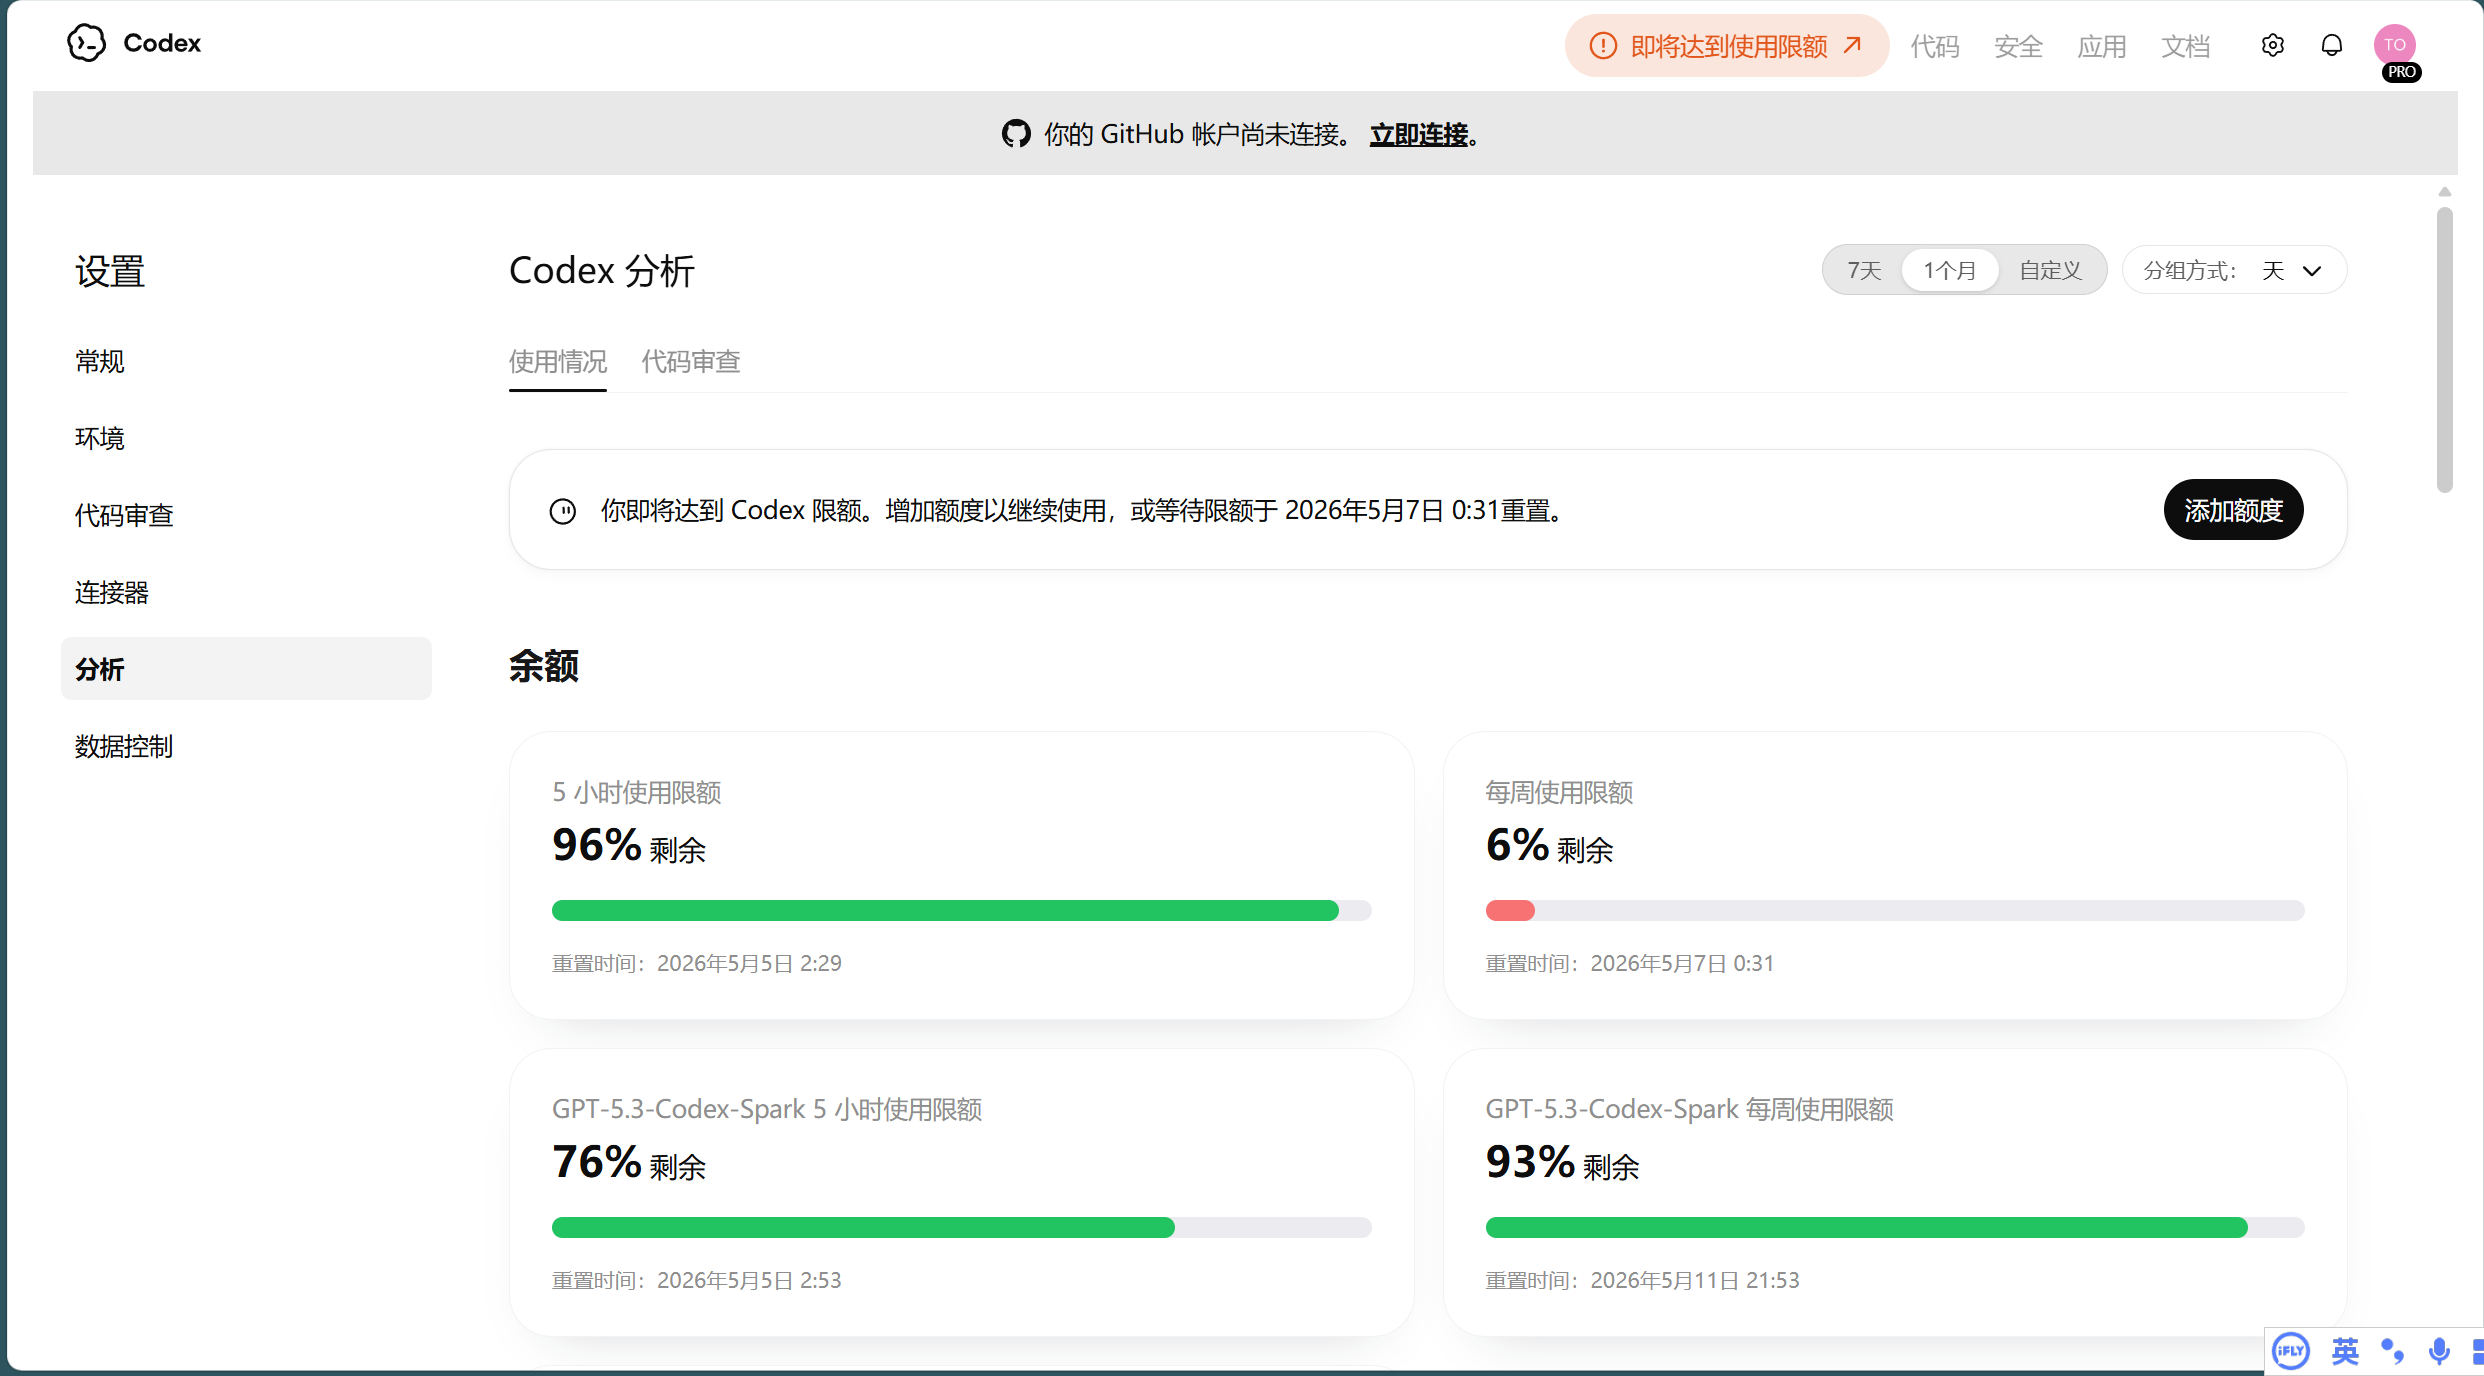Click the 每周使用限额 red progress bar

coord(1895,910)
